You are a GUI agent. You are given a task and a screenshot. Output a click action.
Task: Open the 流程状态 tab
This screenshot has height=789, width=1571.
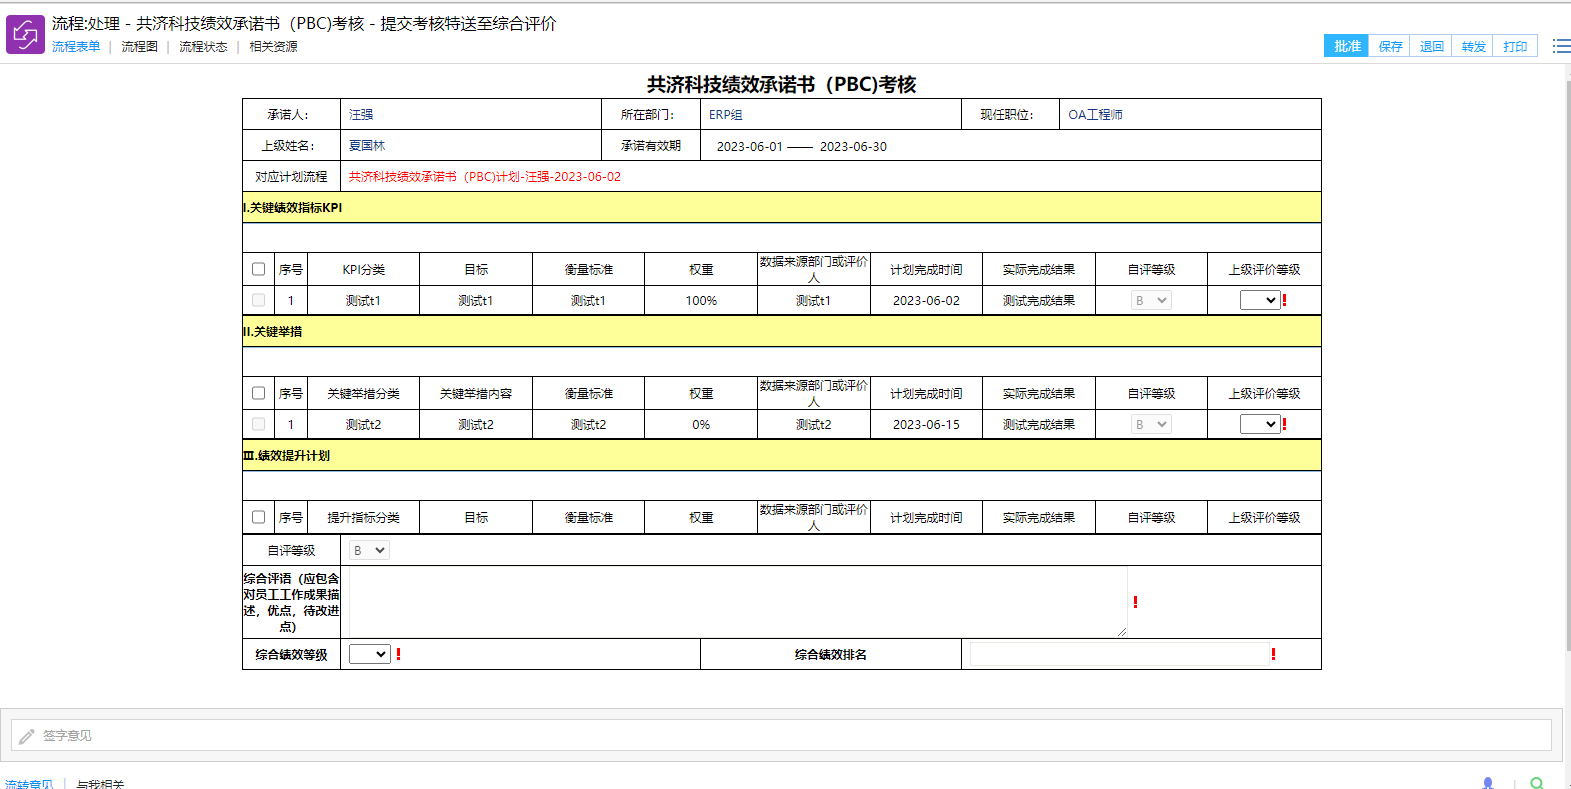tap(203, 47)
